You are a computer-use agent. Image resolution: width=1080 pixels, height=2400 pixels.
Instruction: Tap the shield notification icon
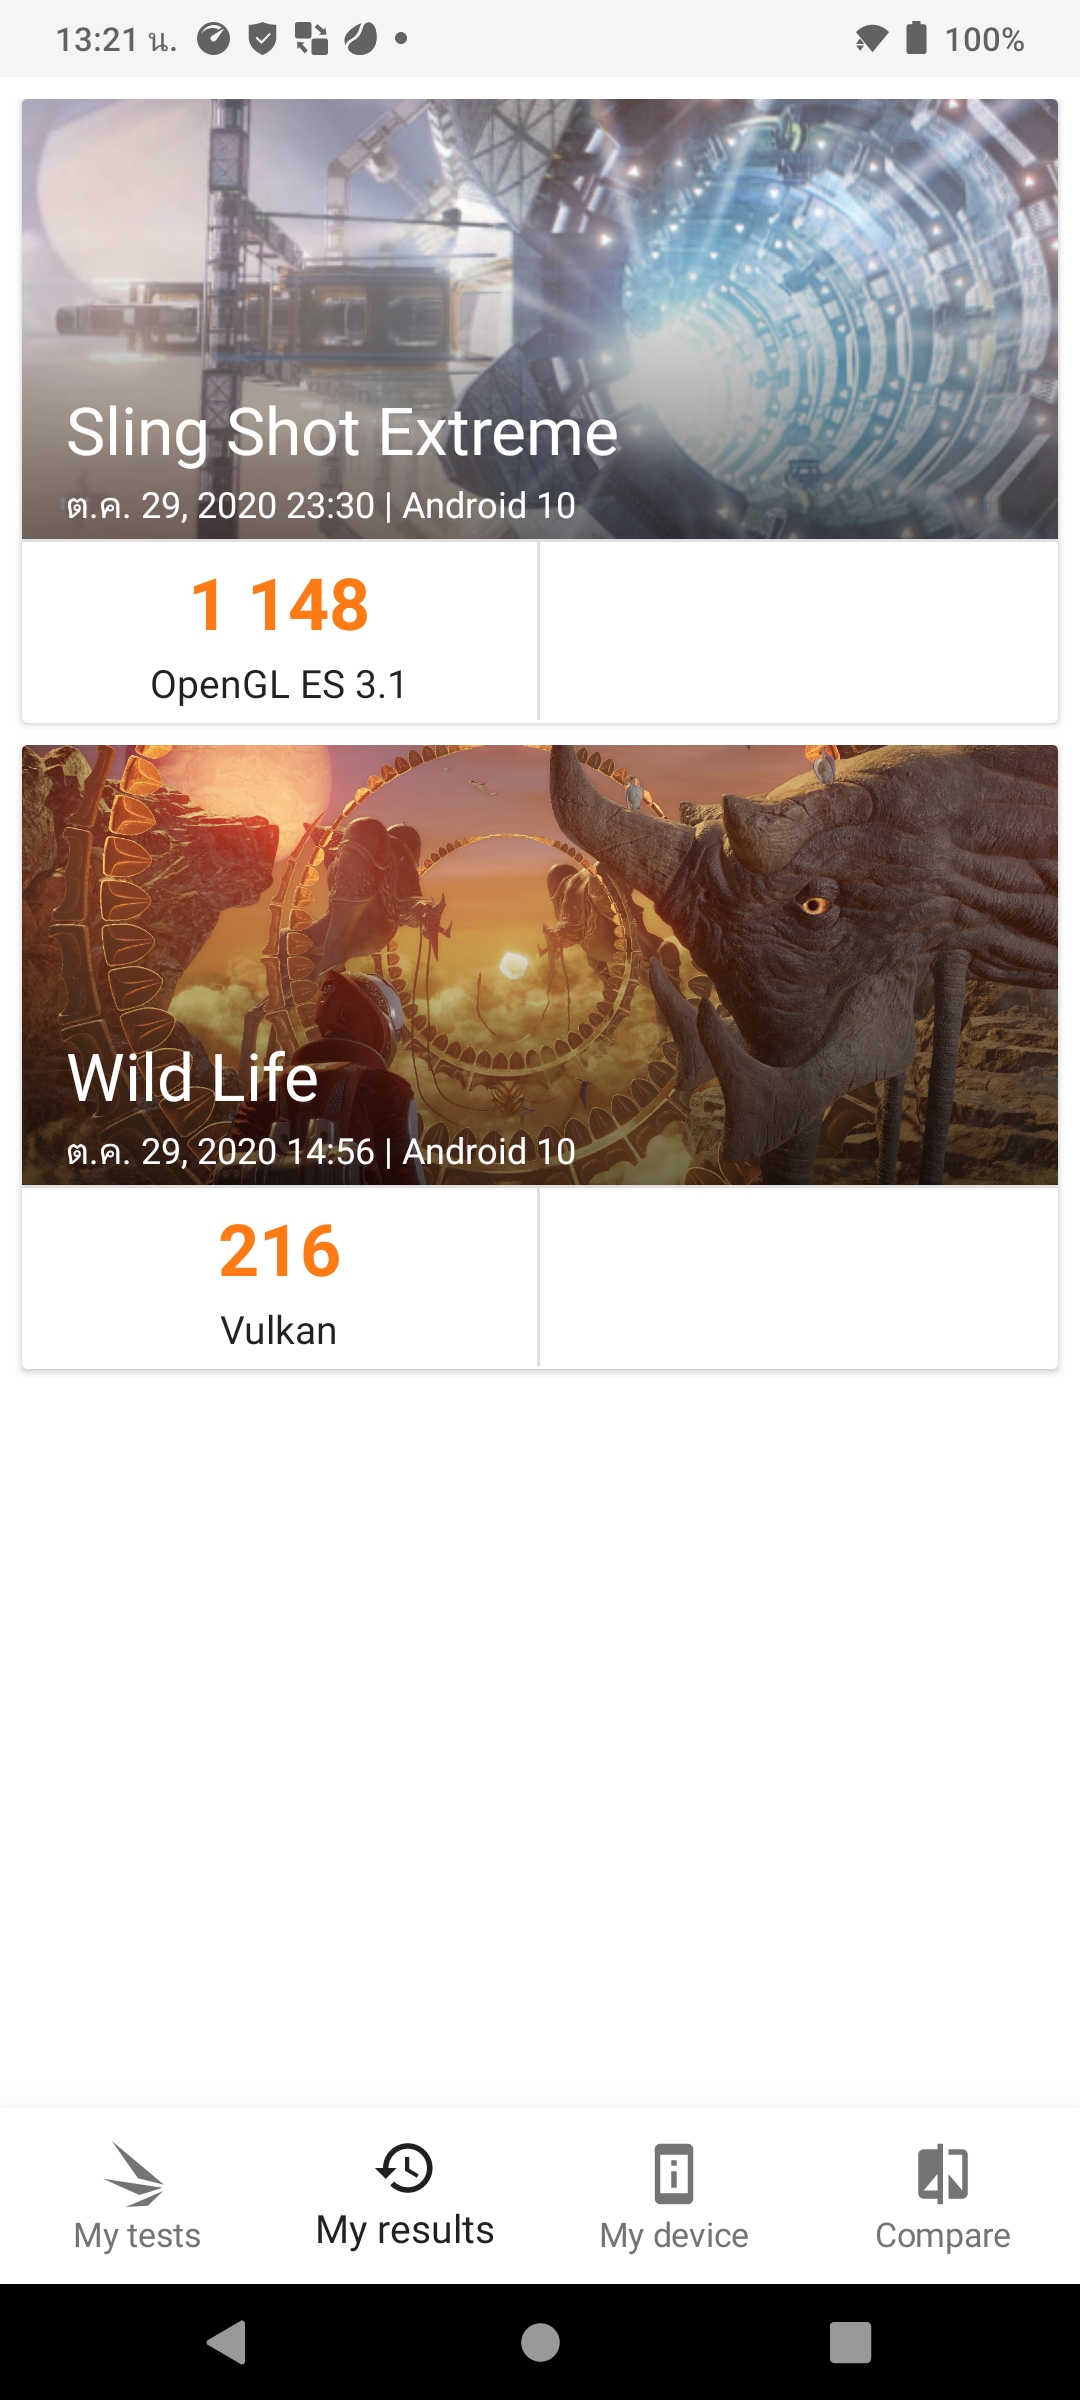tap(262, 39)
